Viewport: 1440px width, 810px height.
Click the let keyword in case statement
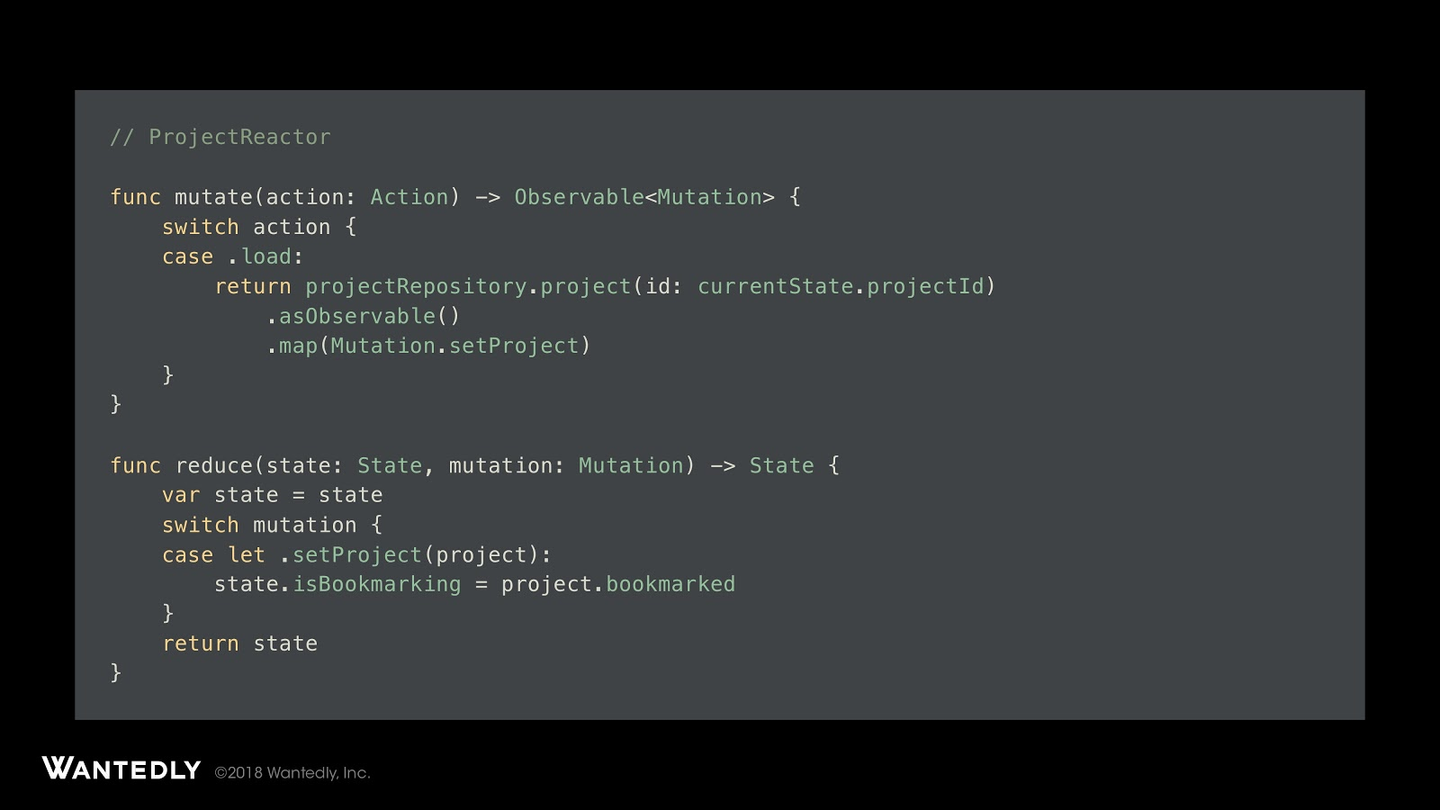(x=246, y=555)
